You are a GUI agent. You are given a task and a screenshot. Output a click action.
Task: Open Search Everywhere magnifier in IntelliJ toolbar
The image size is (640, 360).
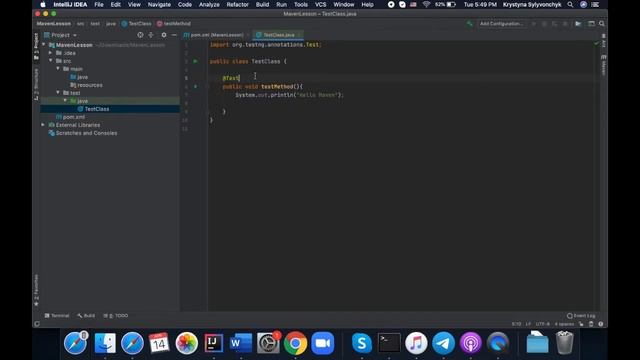tap(602, 24)
